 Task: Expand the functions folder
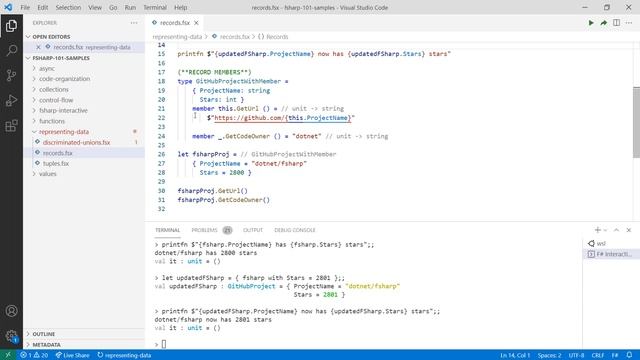point(52,121)
